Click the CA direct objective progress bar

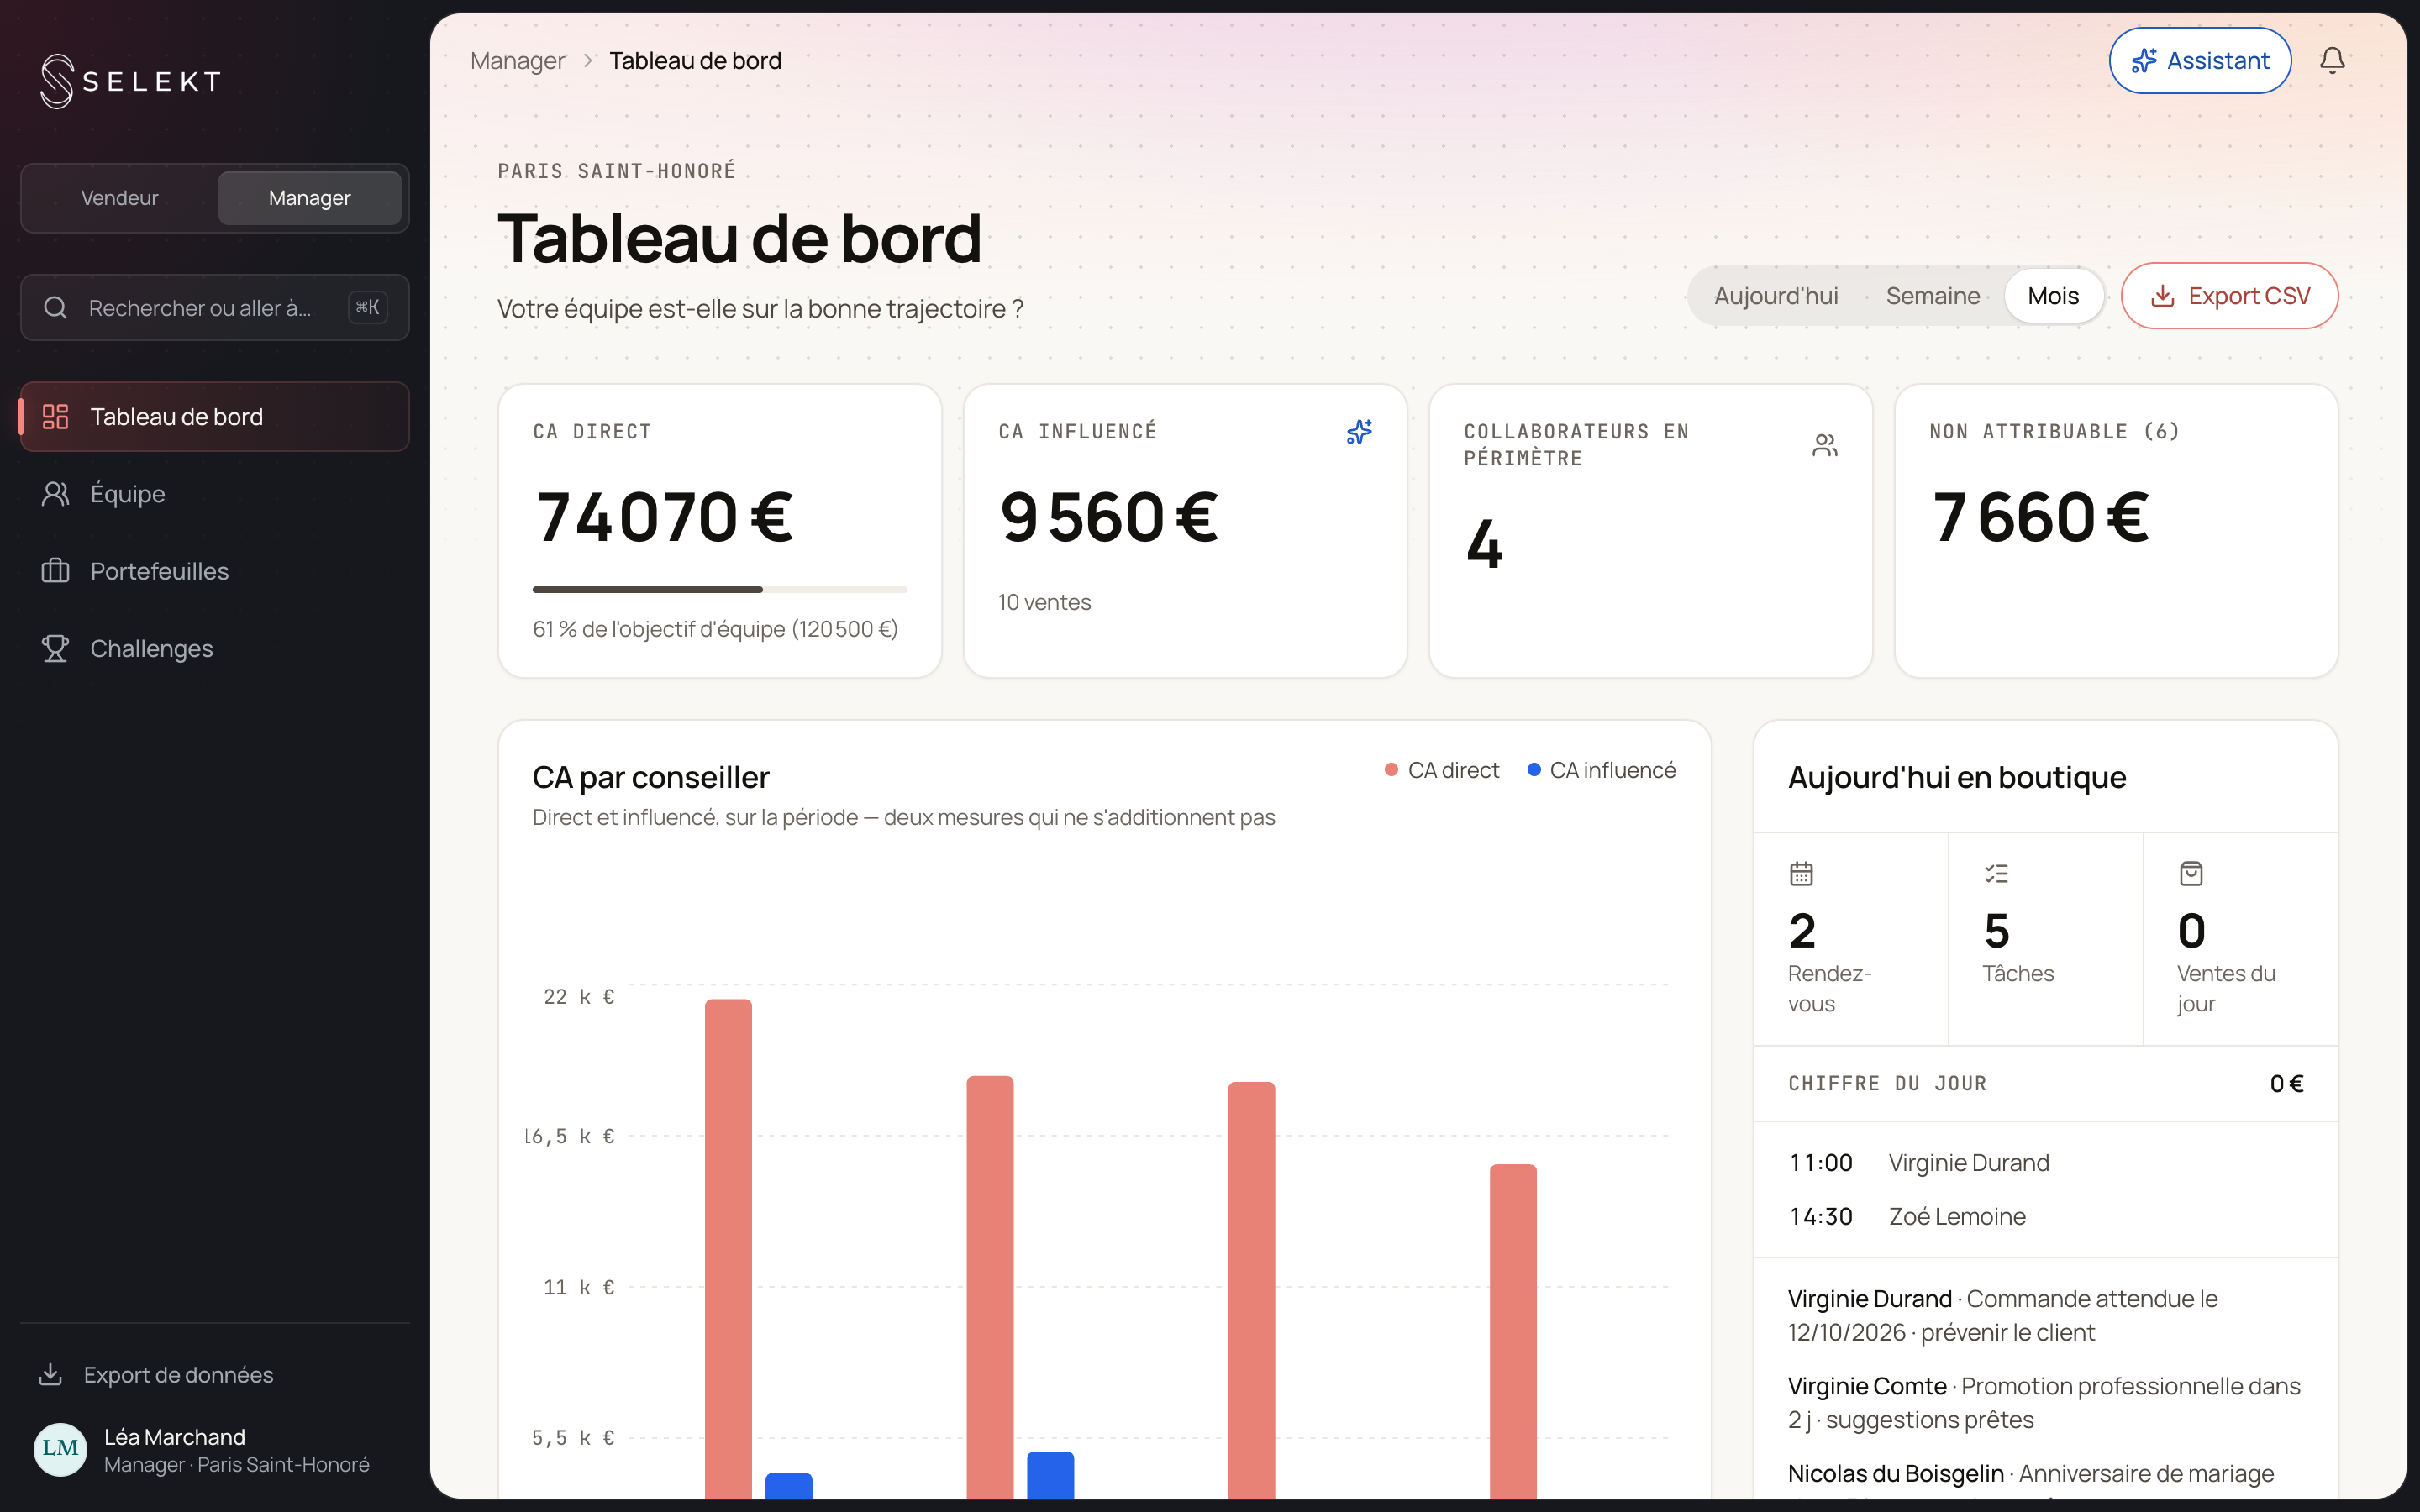(x=720, y=590)
